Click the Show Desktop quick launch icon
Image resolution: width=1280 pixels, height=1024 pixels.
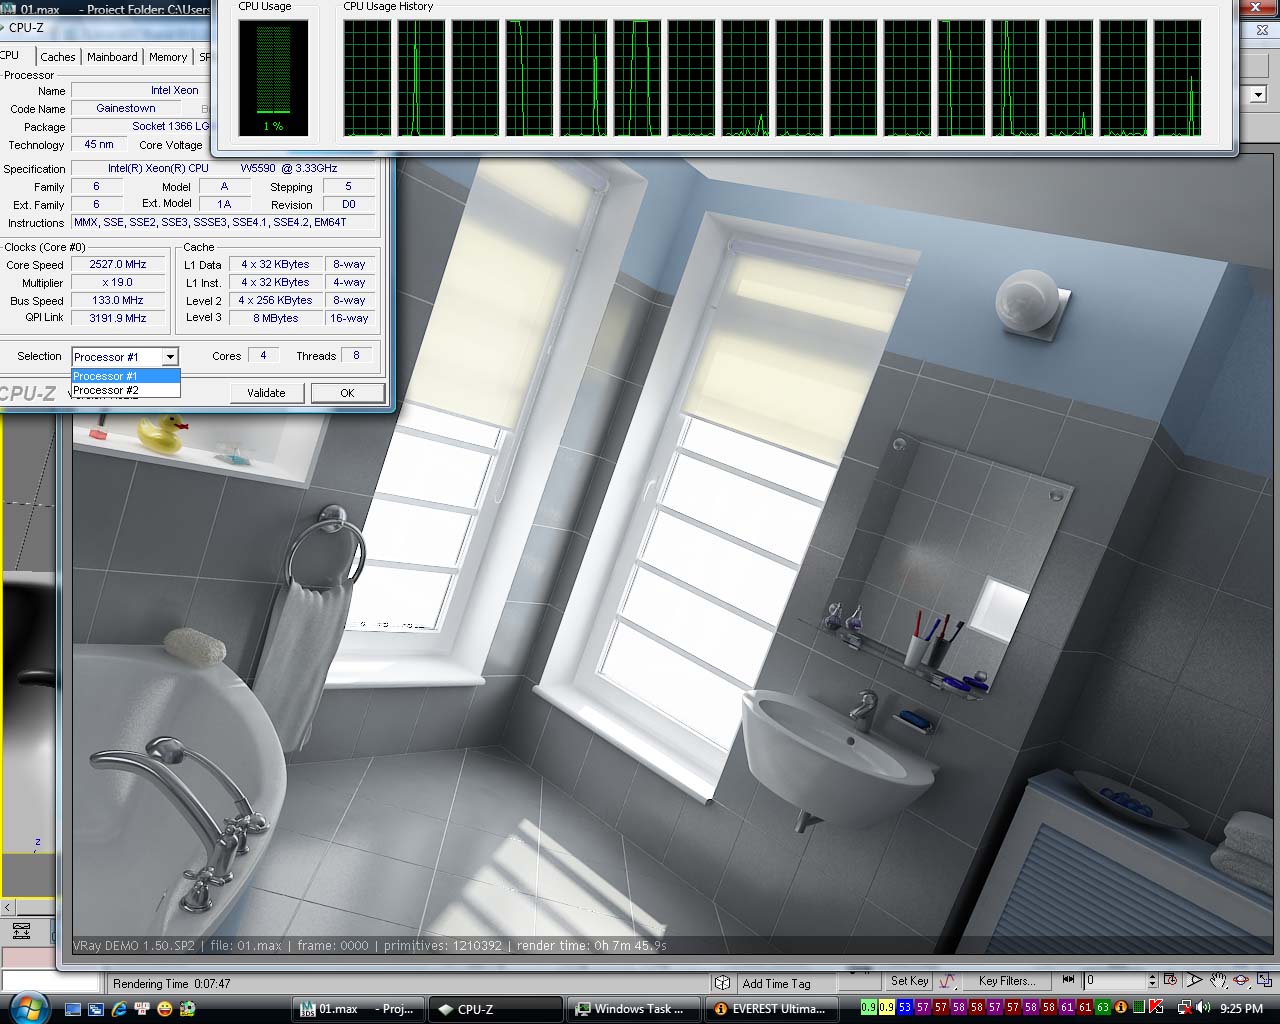pos(73,1009)
